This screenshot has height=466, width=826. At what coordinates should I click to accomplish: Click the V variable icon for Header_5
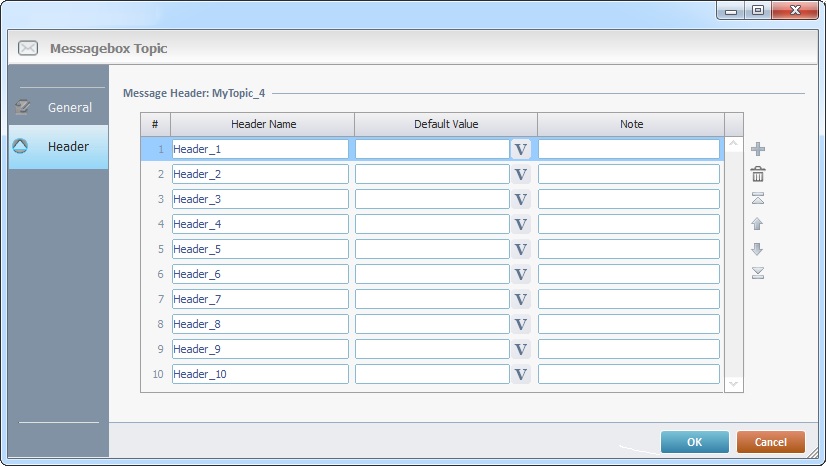520,249
